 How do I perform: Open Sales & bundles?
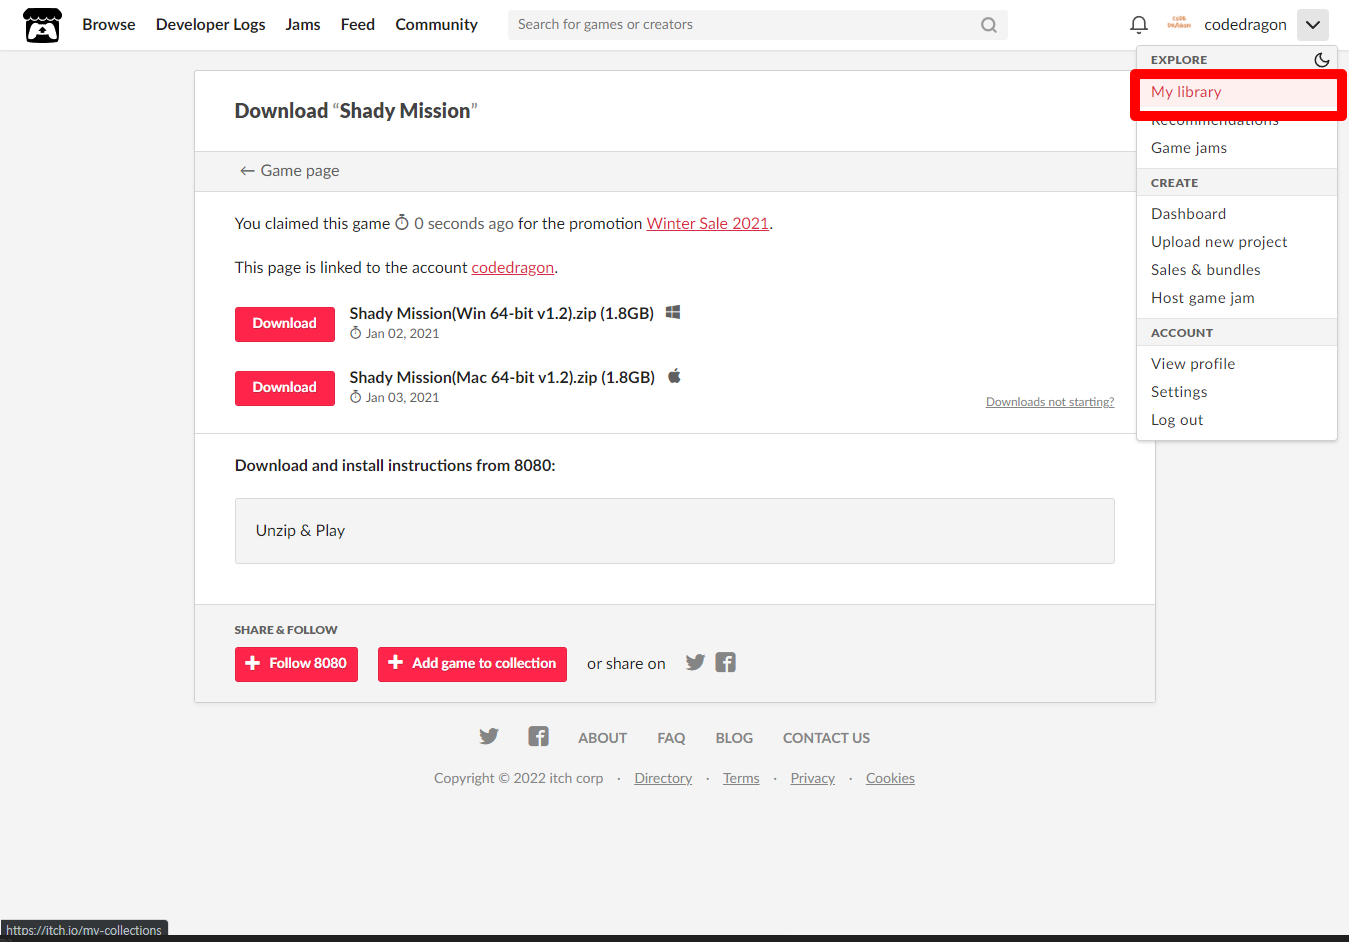(1237, 270)
